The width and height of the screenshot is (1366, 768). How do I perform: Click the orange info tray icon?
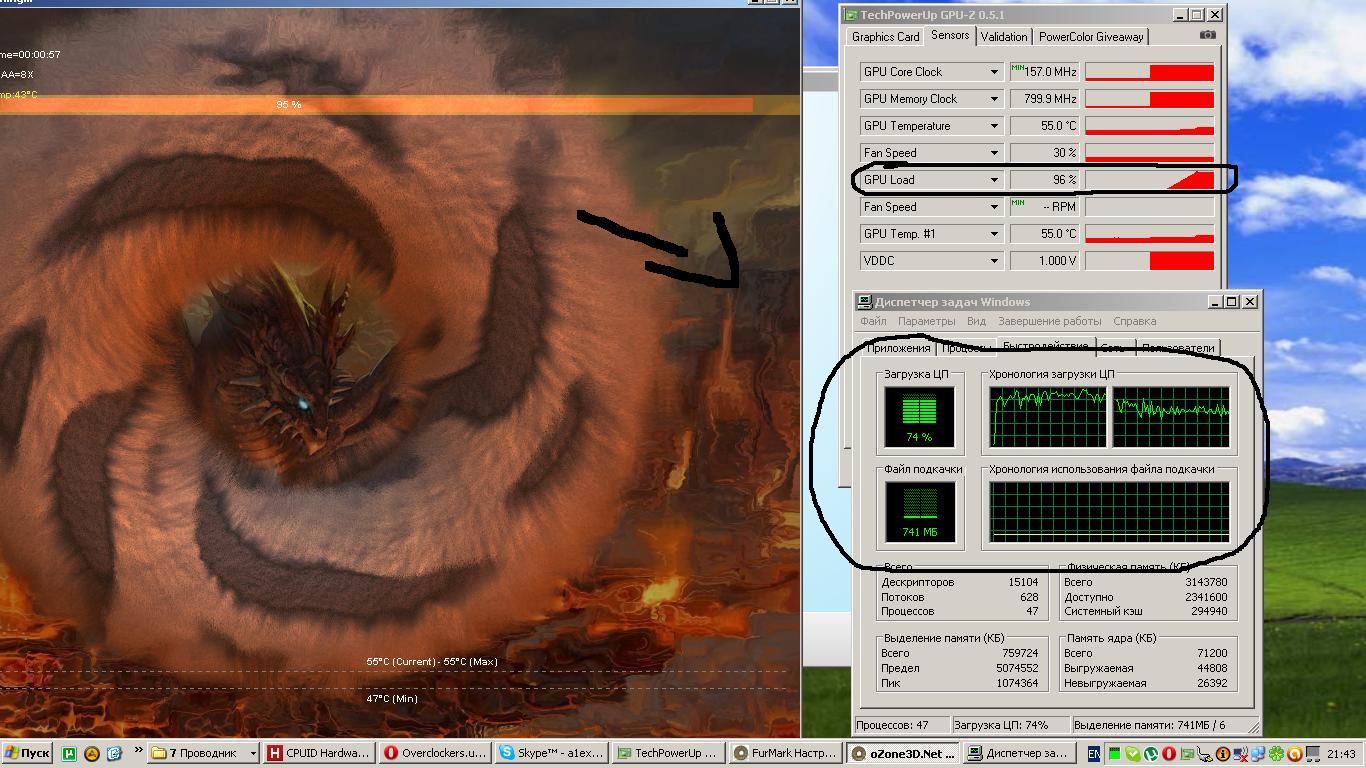(1223, 754)
